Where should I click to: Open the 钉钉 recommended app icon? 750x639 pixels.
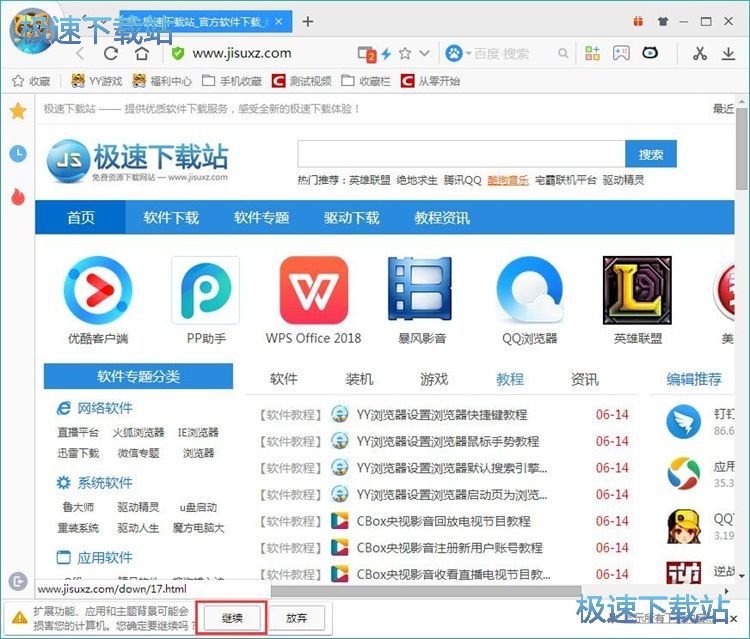click(684, 421)
